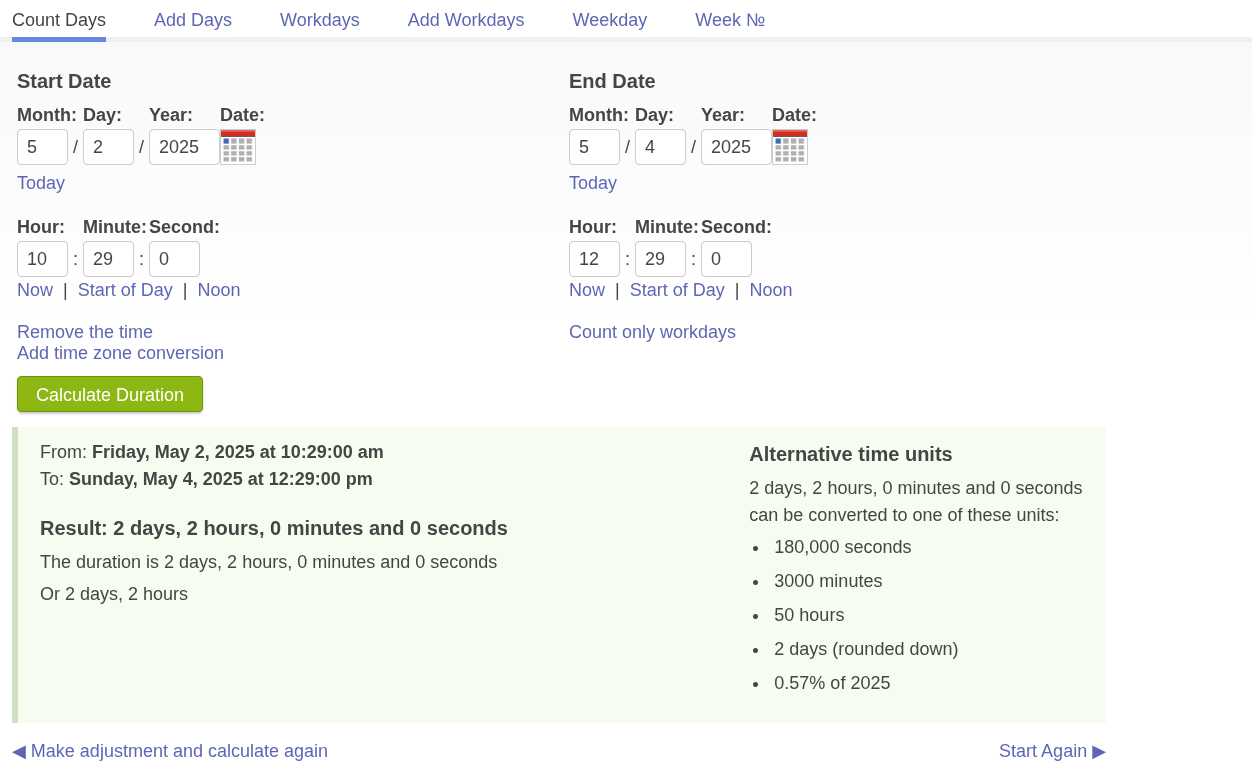Click Now under start time
This screenshot has height=781, width=1252.
[x=35, y=290]
